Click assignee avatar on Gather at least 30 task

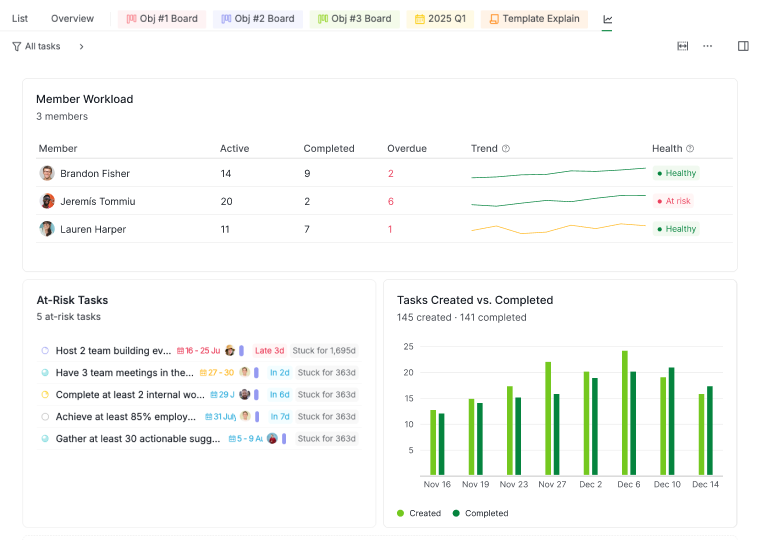[x=272, y=439]
